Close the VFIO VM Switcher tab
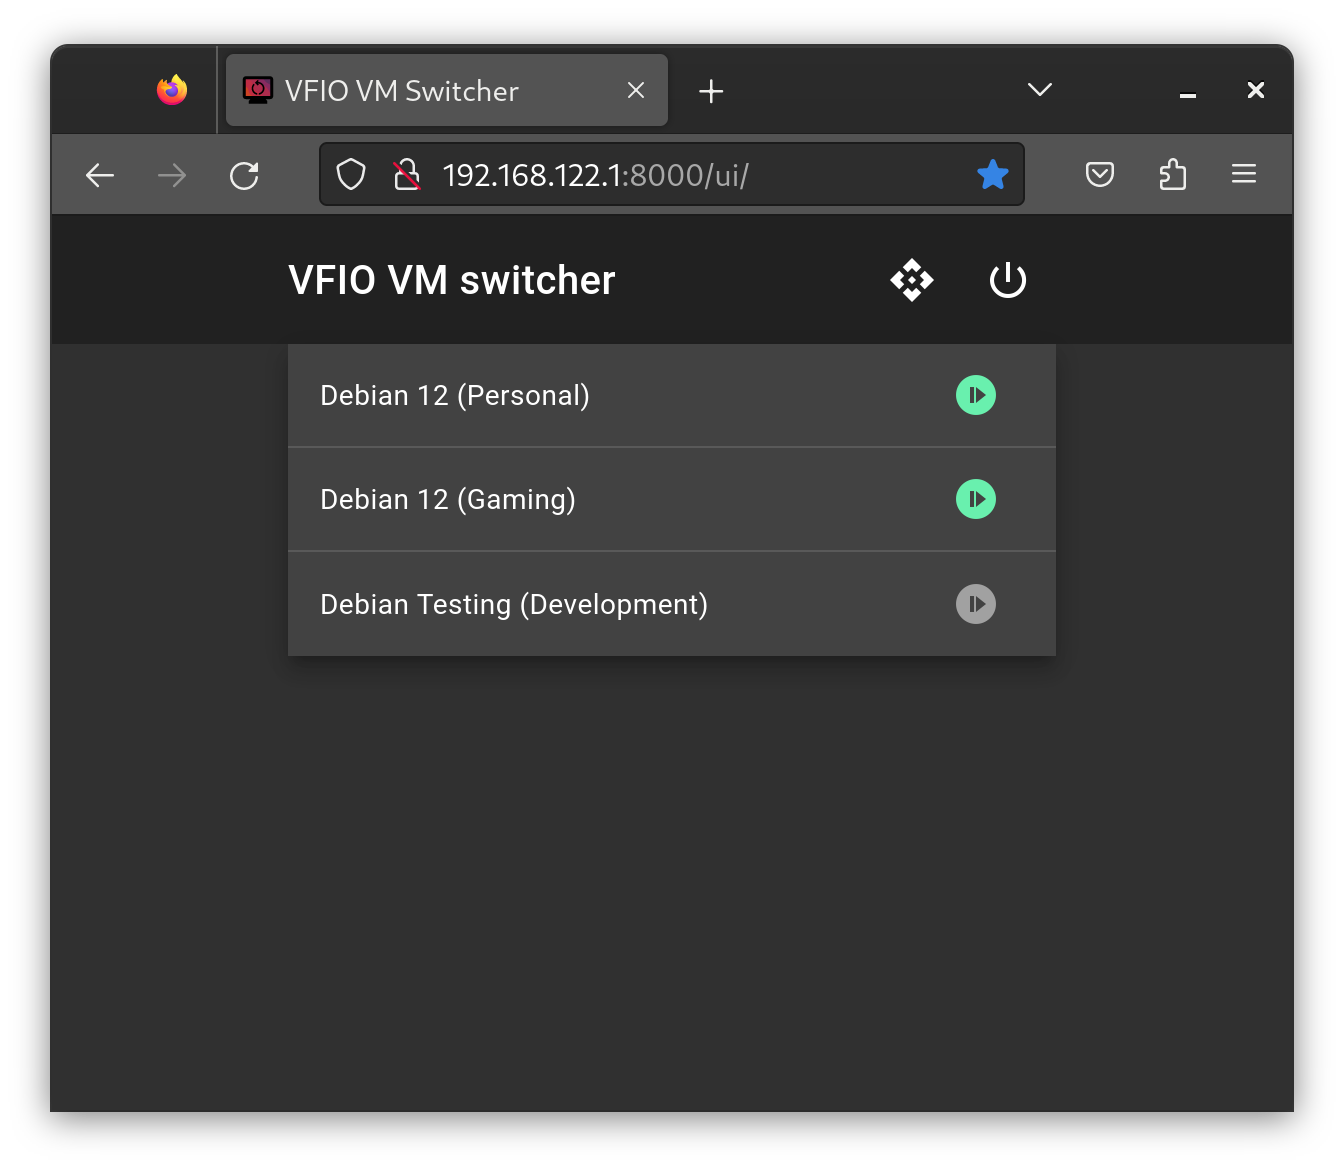Viewport: 1344px width, 1168px height. (636, 90)
